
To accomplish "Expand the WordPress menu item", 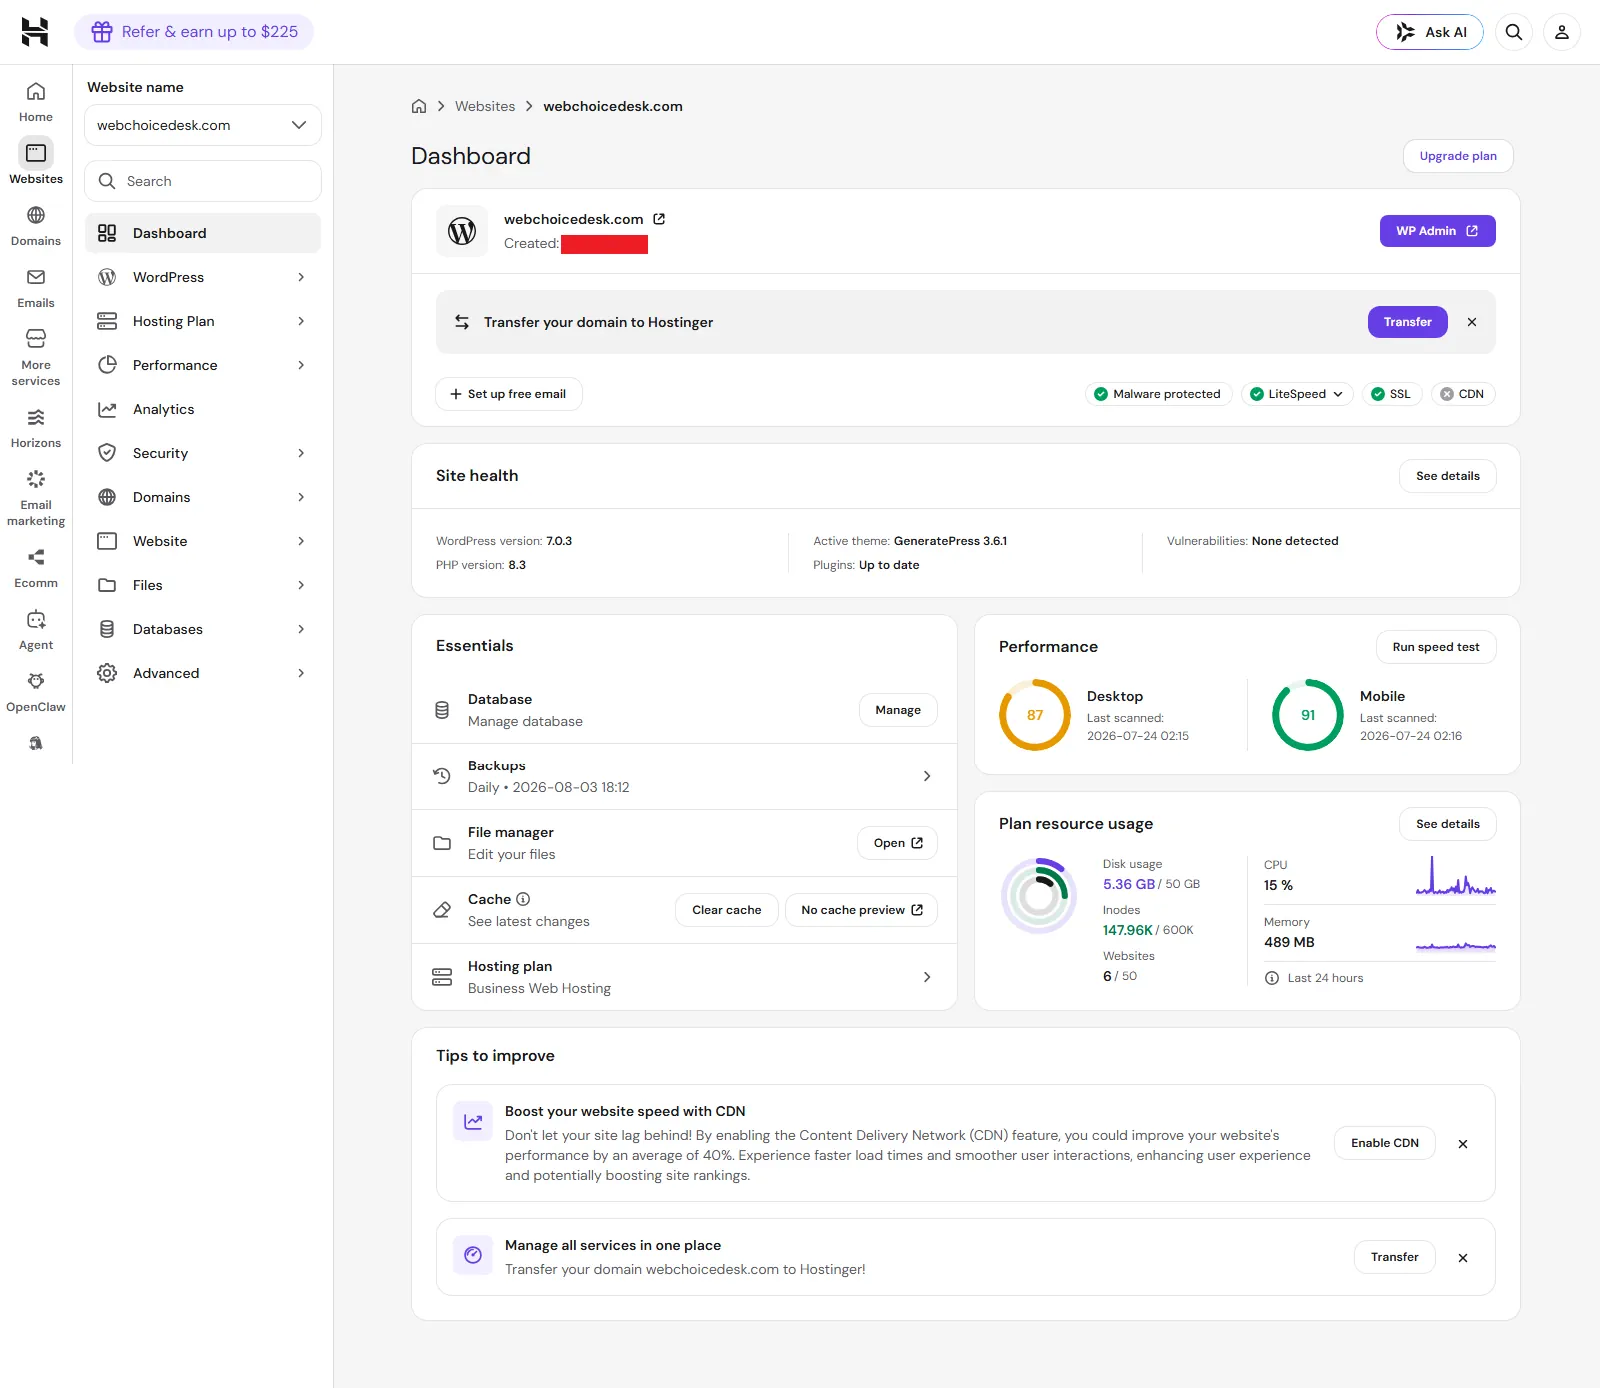I will coord(203,277).
